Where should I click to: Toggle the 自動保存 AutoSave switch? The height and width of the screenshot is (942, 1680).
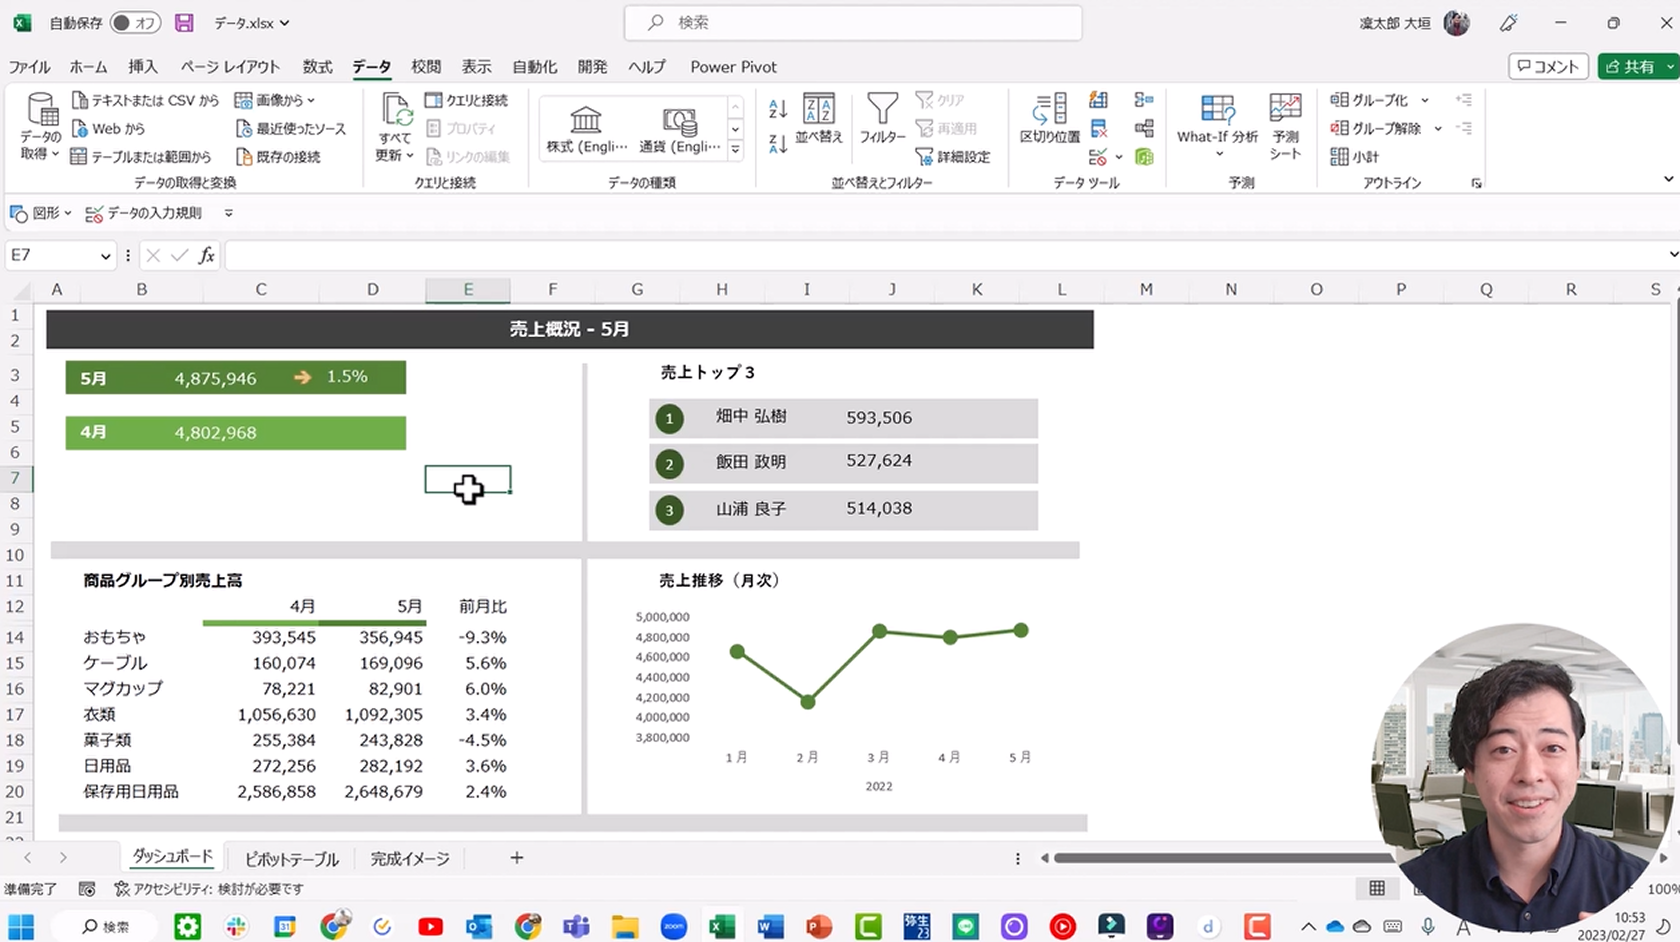(135, 22)
